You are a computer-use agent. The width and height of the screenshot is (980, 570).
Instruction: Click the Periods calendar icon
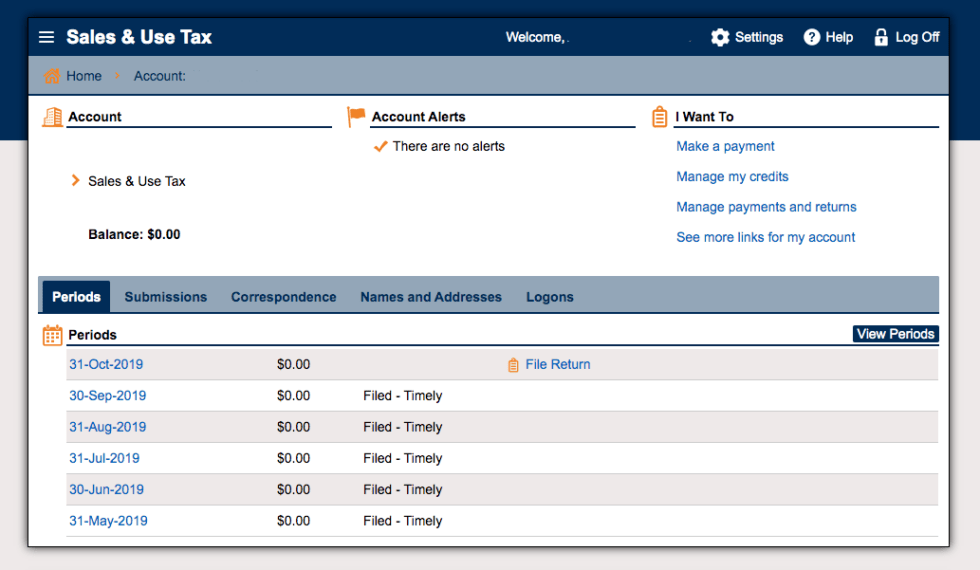(x=52, y=335)
